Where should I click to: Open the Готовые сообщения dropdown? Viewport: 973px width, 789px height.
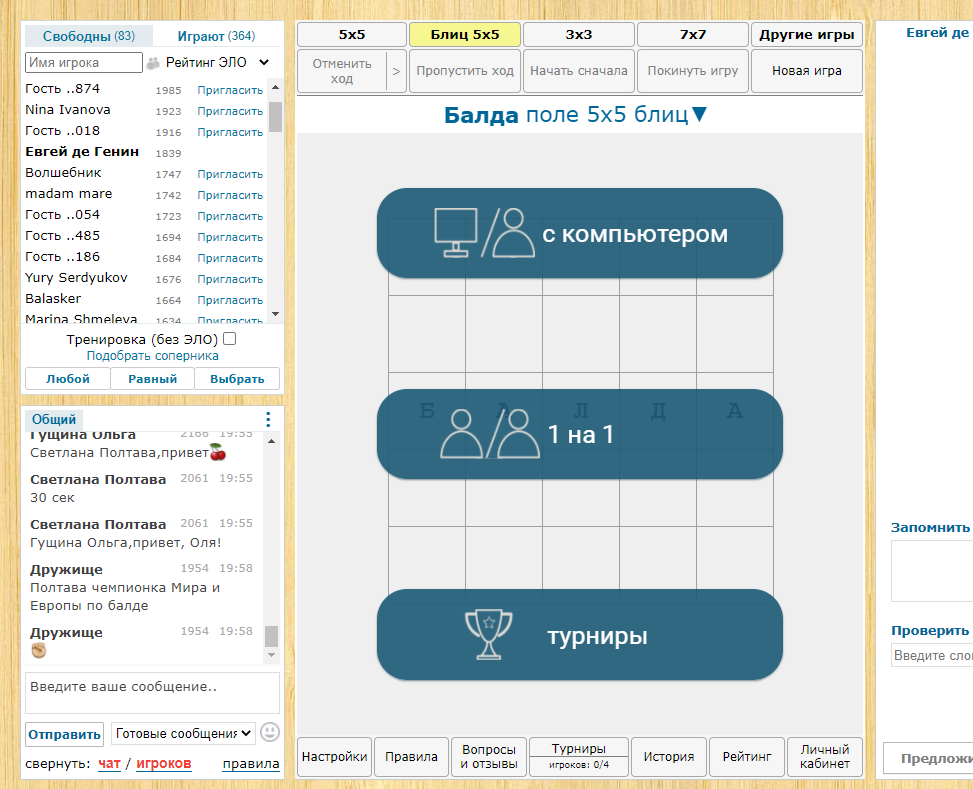(x=183, y=734)
